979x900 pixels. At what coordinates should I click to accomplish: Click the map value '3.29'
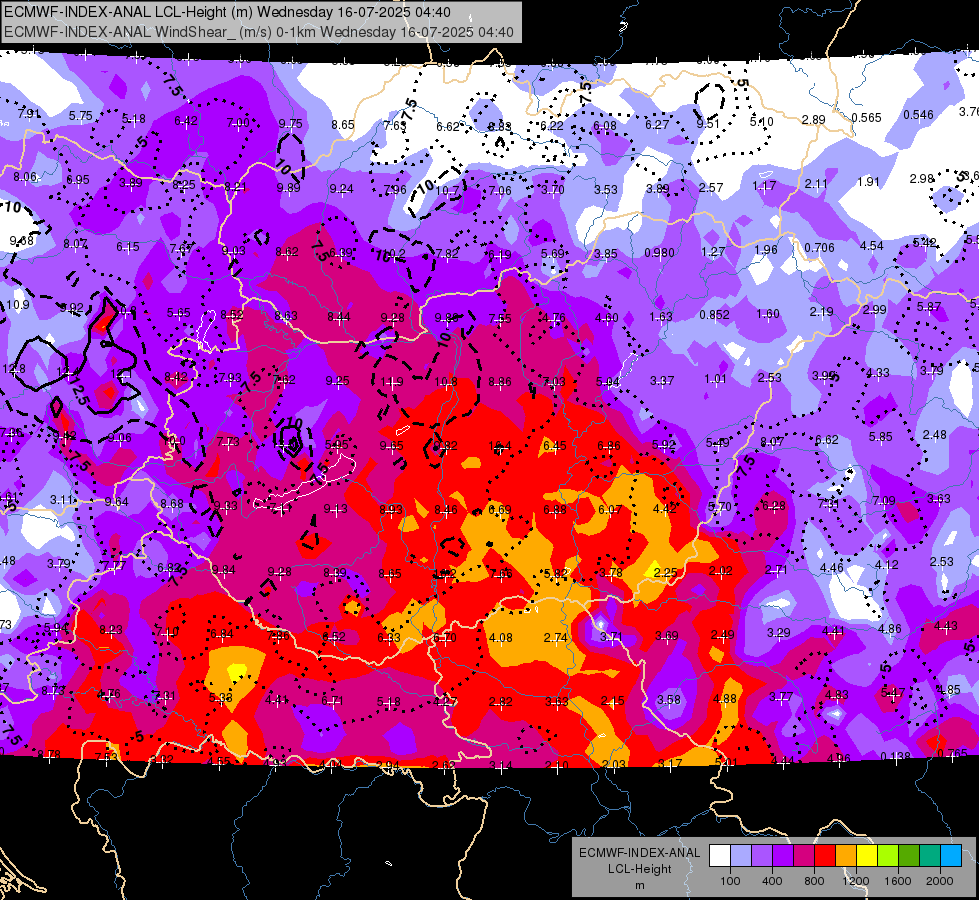[x=779, y=633]
